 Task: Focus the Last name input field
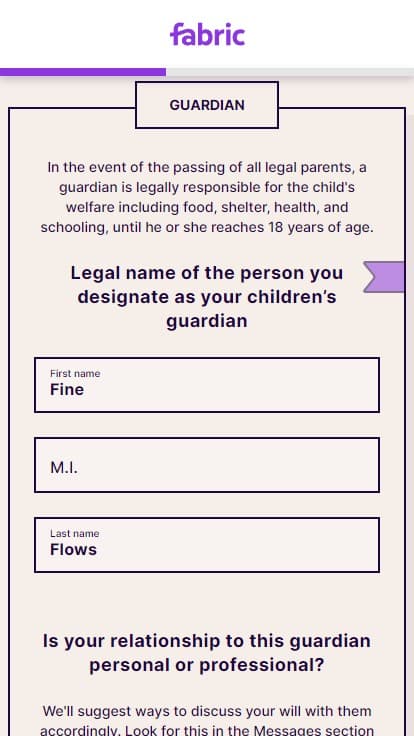pos(207,545)
